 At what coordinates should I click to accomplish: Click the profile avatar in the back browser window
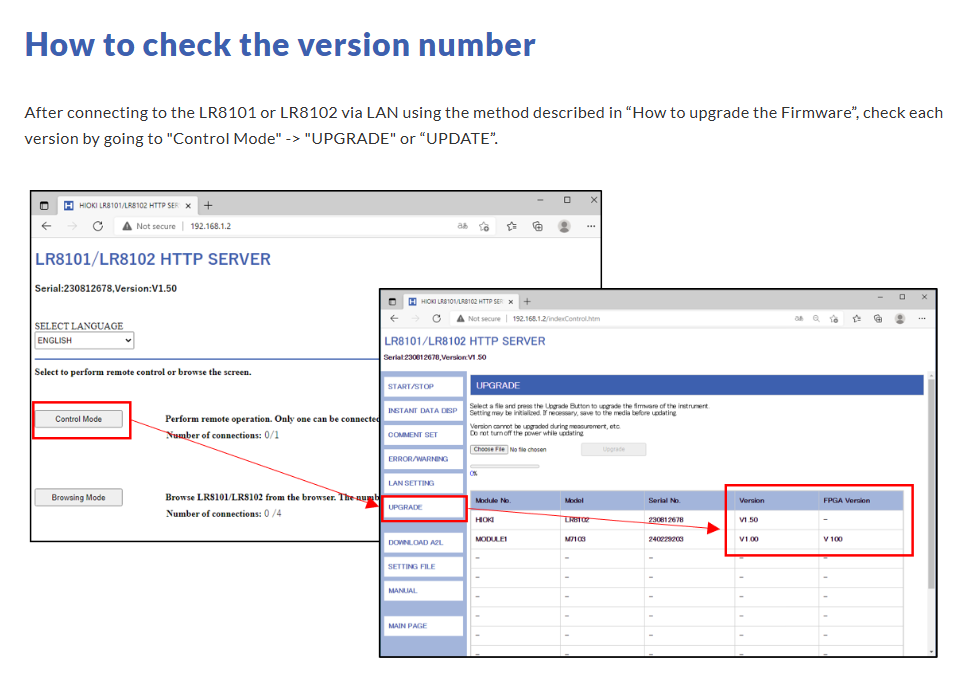[564, 226]
